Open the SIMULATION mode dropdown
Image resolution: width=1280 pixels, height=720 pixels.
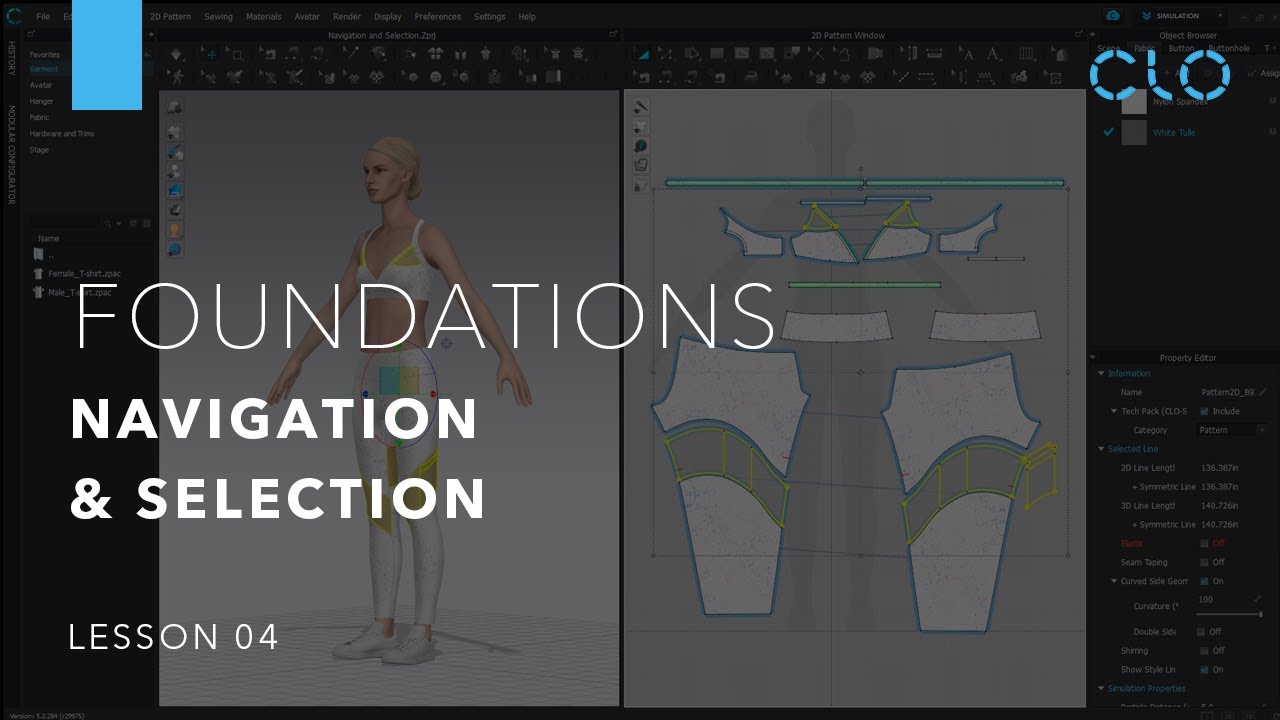(x=1182, y=16)
